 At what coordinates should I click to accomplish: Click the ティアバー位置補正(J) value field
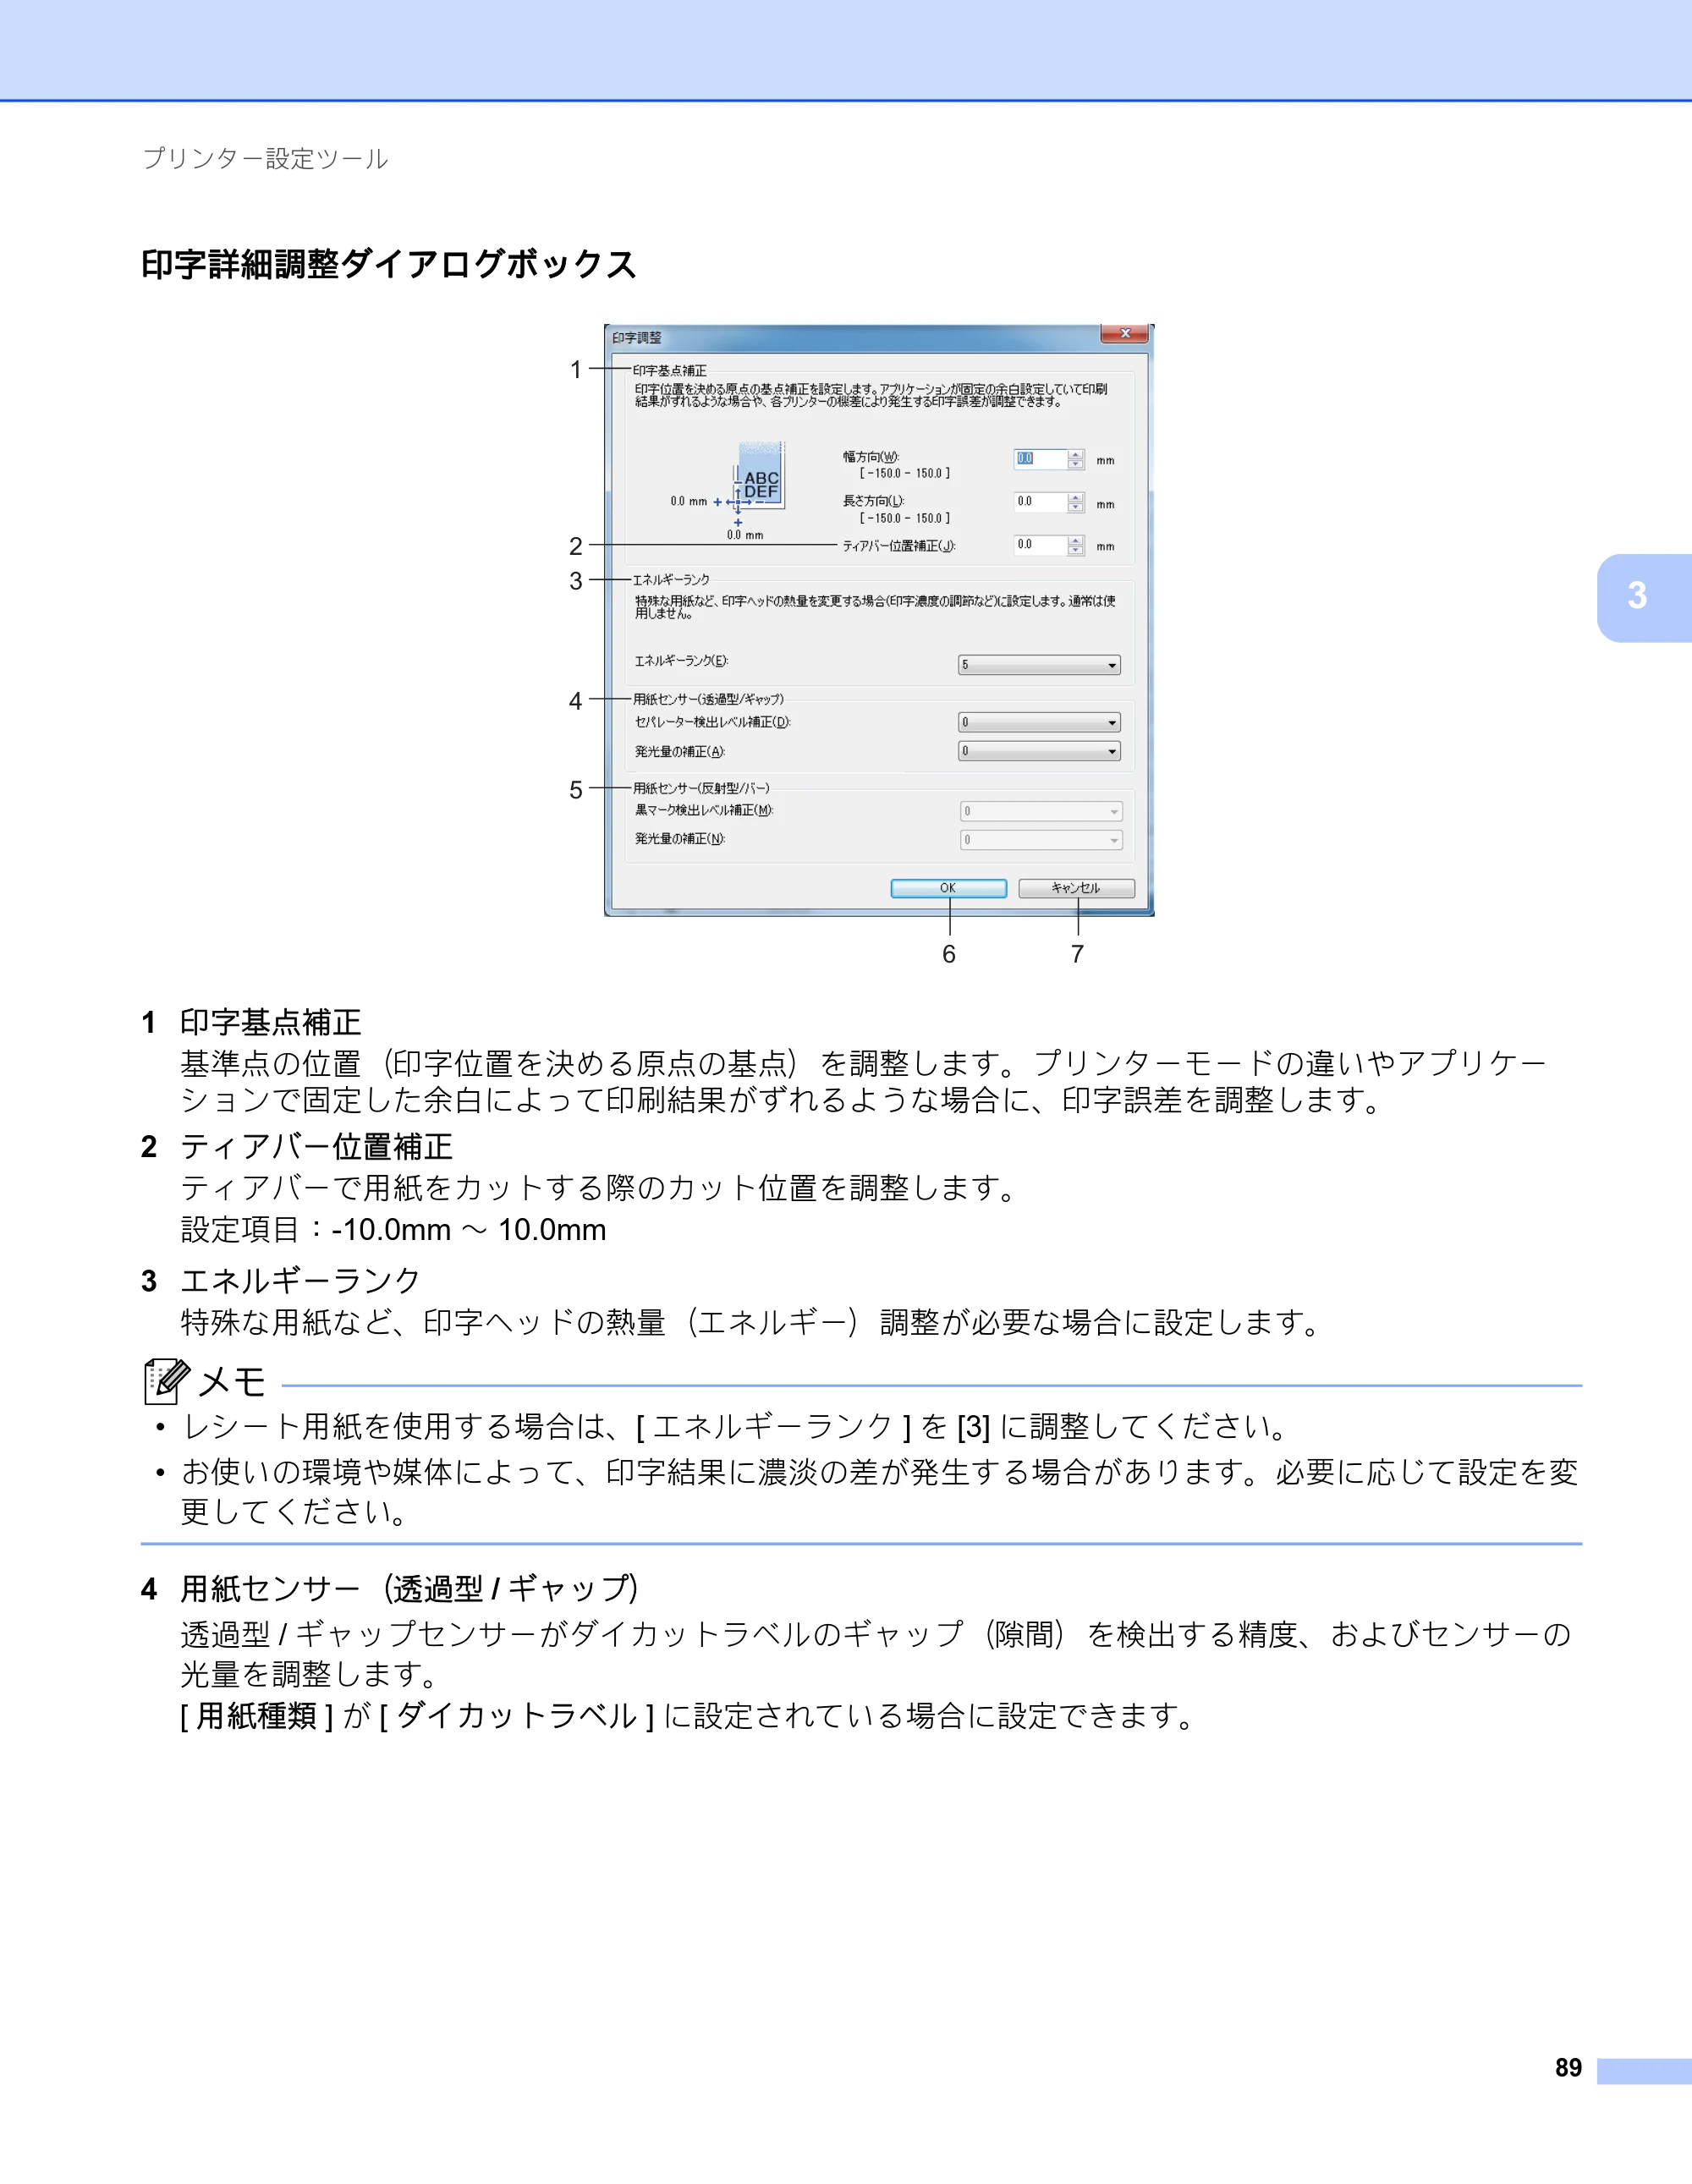[1040, 545]
